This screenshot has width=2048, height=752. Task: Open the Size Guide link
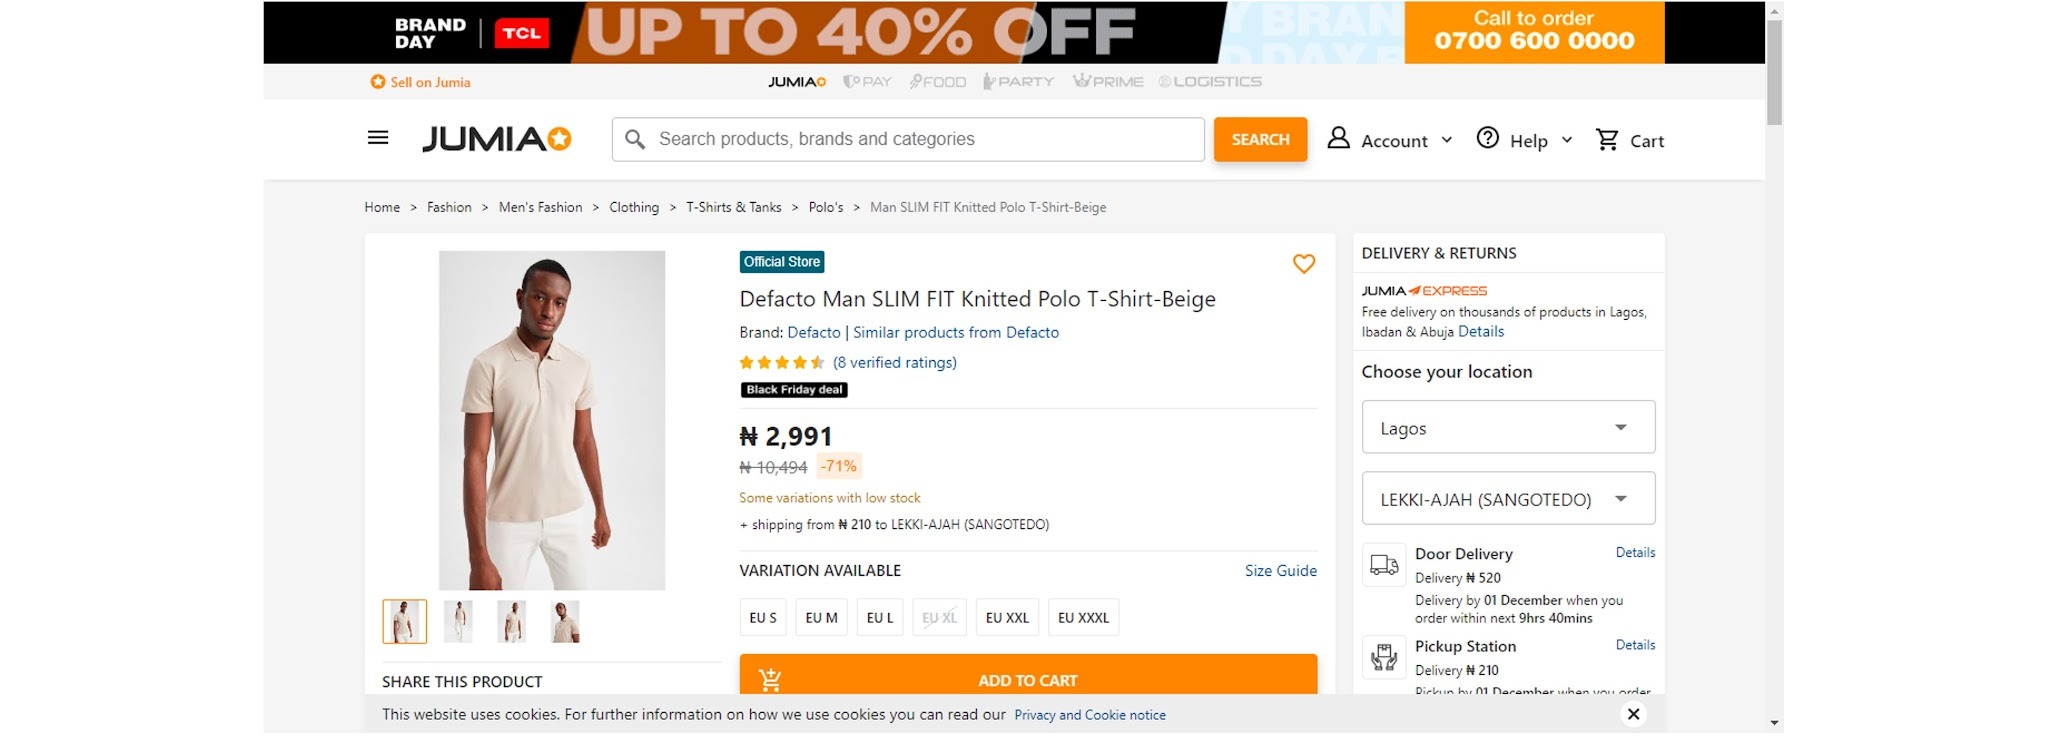[1280, 570]
